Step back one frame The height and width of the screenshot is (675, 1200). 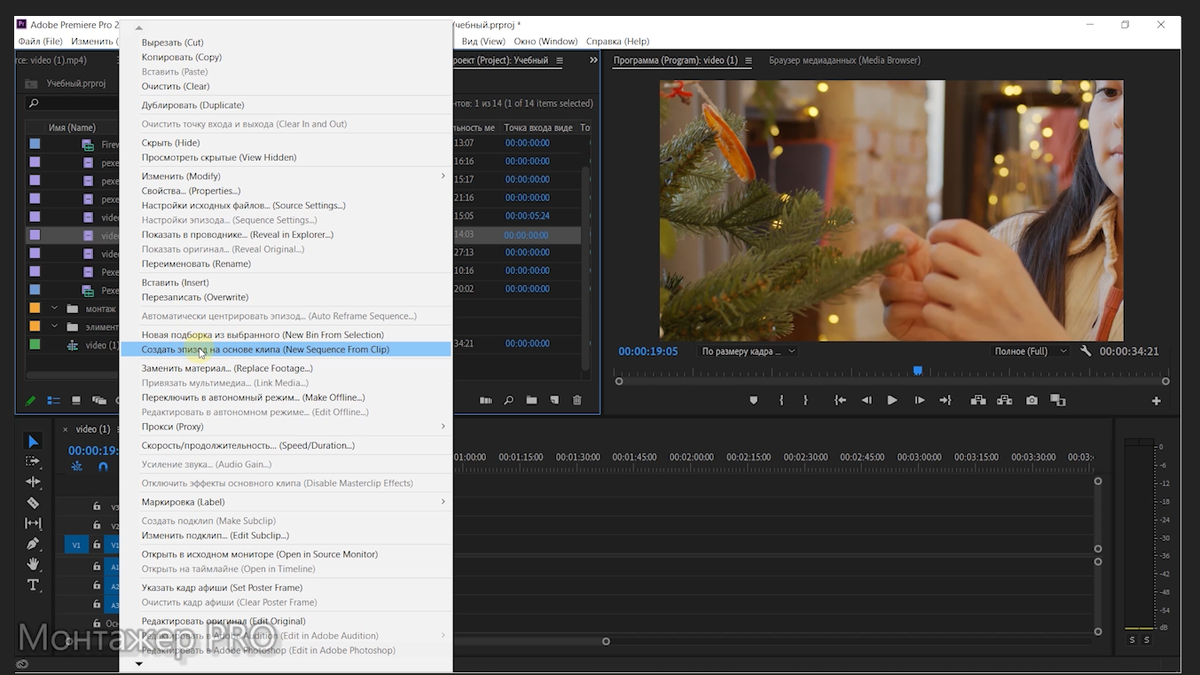tap(867, 400)
